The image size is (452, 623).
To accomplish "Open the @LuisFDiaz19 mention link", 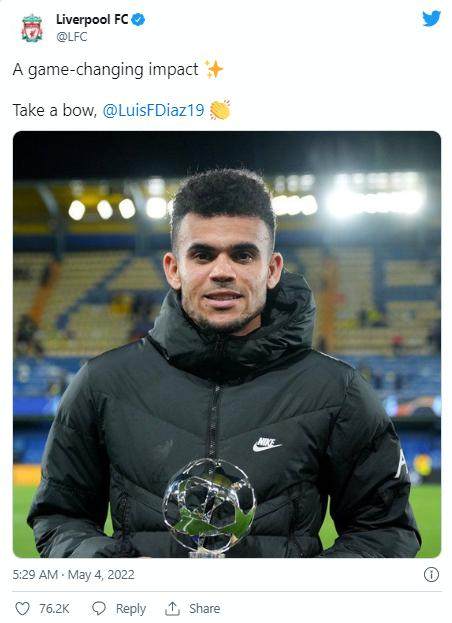I will tap(153, 110).
